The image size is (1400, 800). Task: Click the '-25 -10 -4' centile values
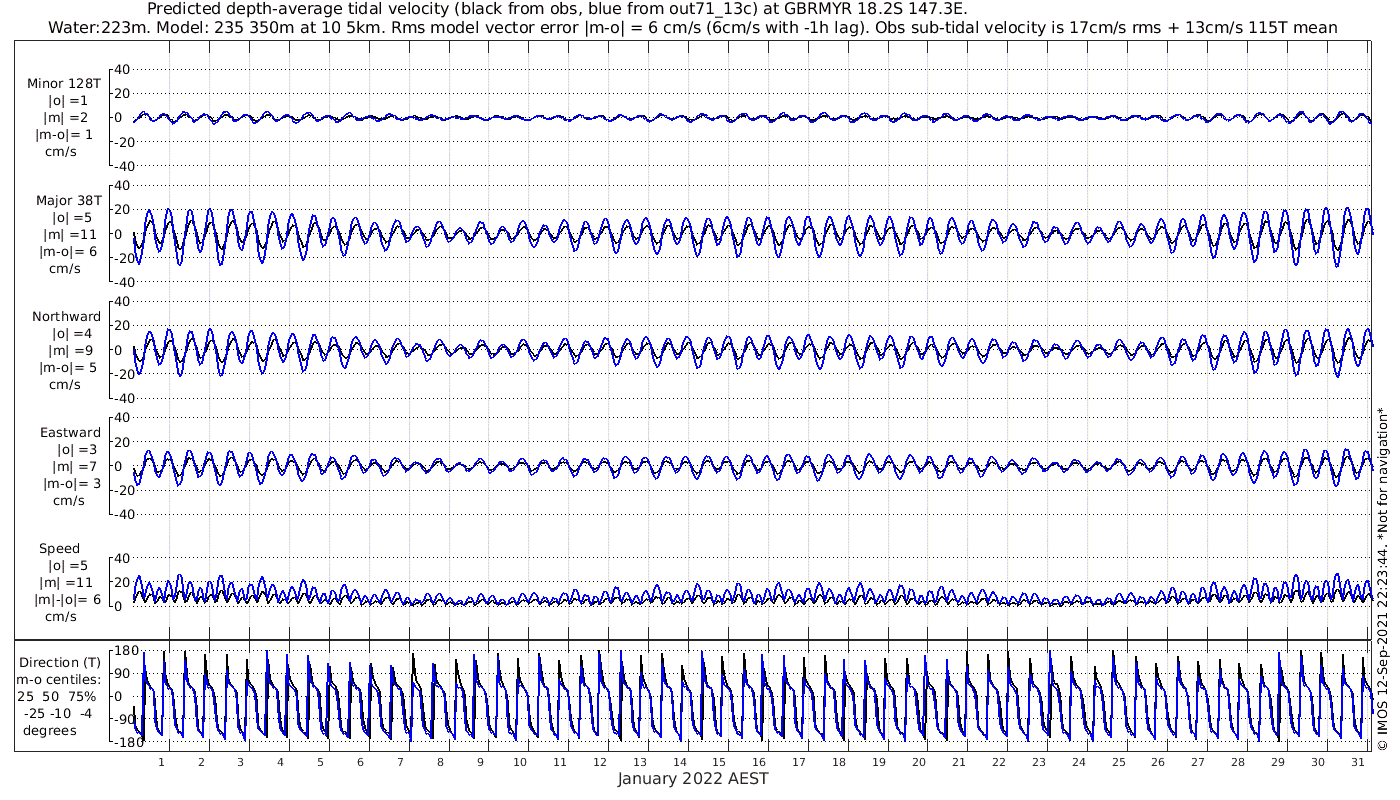coord(60,713)
